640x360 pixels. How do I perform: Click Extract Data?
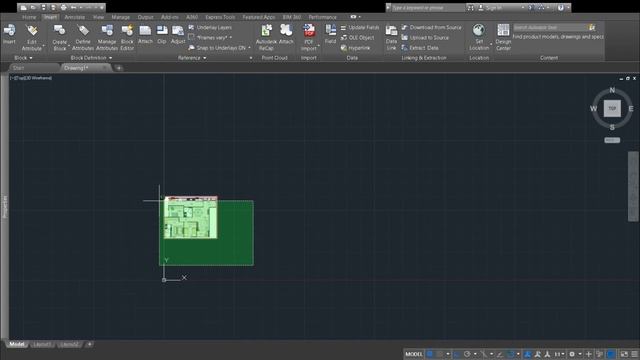coord(420,48)
